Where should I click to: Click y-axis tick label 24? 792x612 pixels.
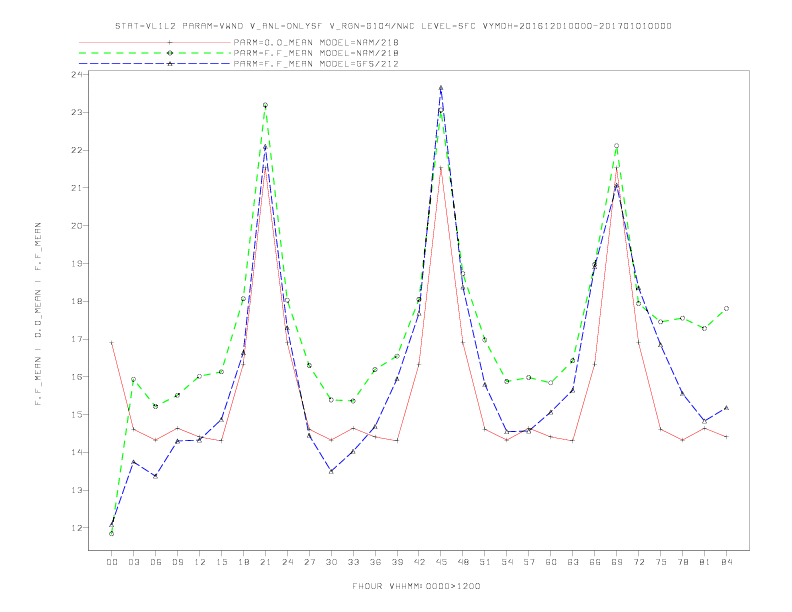pyautogui.click(x=77, y=75)
